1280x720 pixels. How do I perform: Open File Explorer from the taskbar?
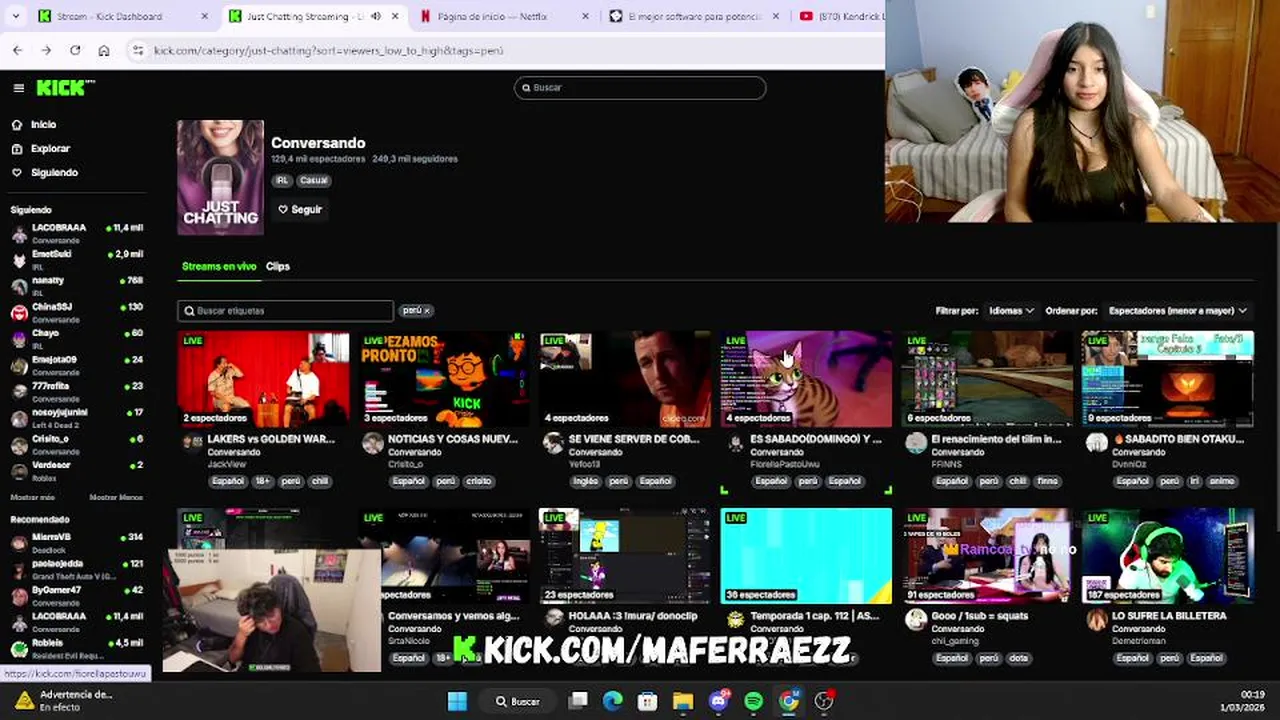(x=683, y=701)
